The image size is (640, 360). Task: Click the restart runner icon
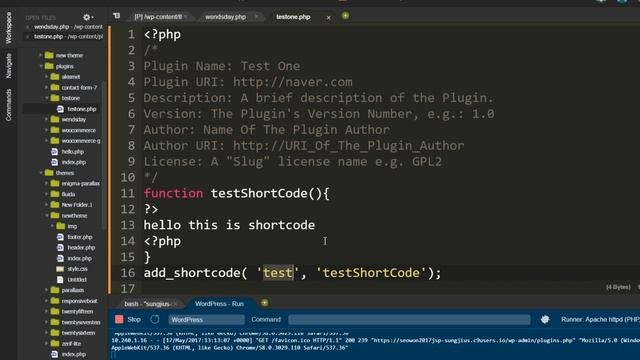[x=155, y=319]
